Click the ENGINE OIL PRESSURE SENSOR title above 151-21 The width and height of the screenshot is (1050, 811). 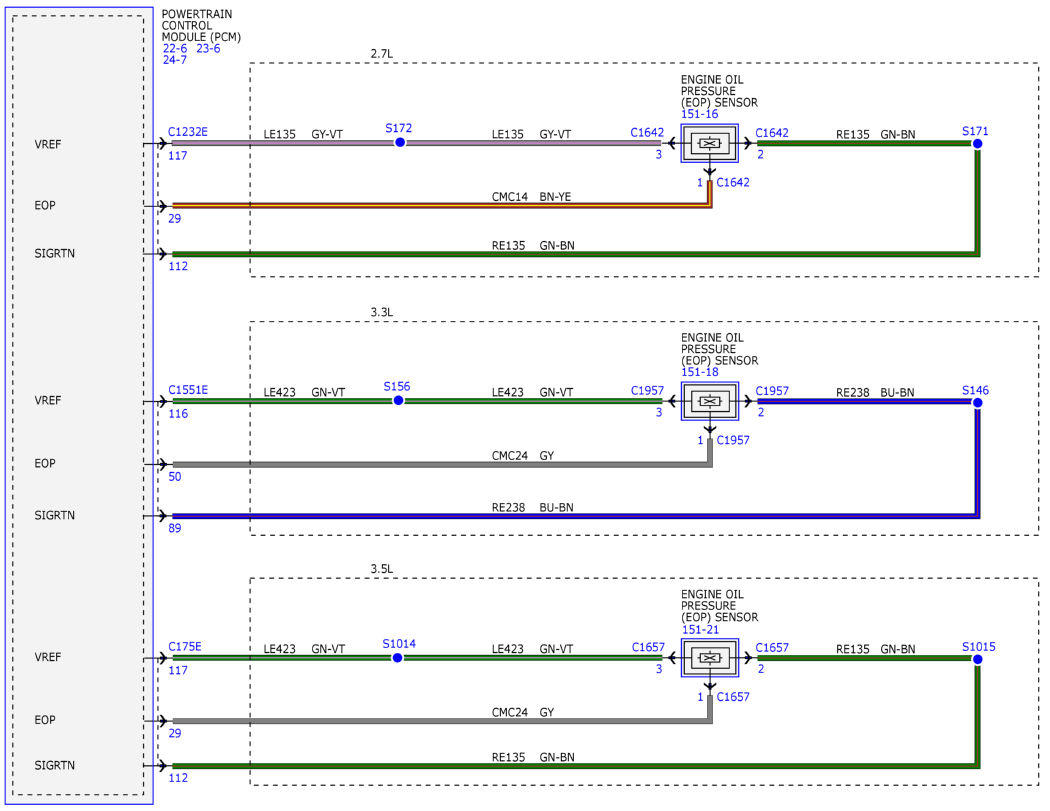point(719,606)
